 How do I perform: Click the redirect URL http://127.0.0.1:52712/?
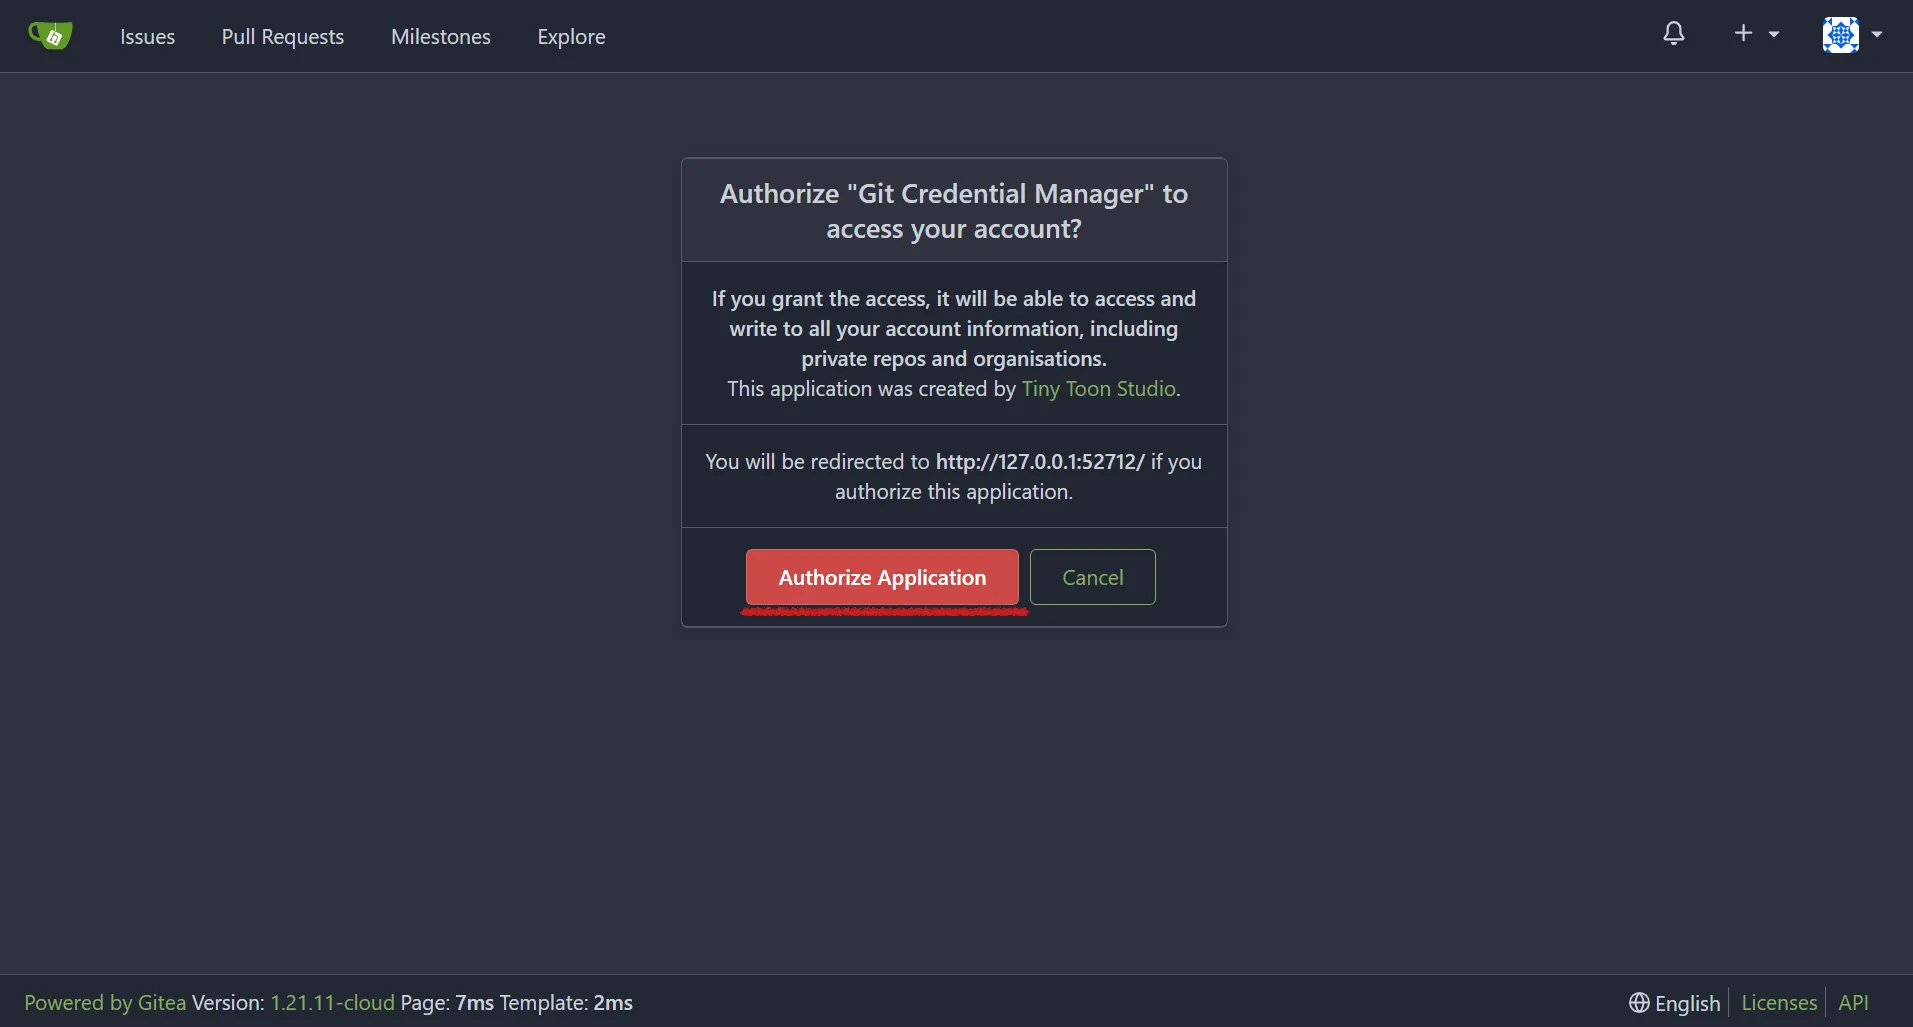[x=1040, y=461]
